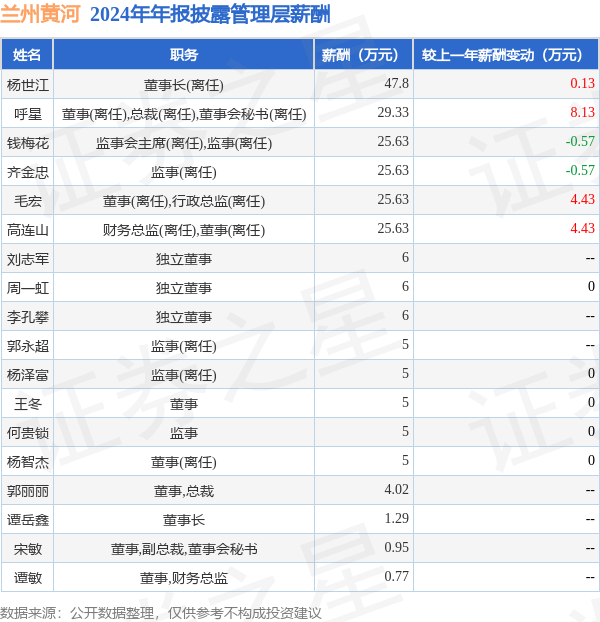The height and width of the screenshot is (622, 600).
Task: Click the salary value 0.95
Action: pyautogui.click(x=397, y=547)
